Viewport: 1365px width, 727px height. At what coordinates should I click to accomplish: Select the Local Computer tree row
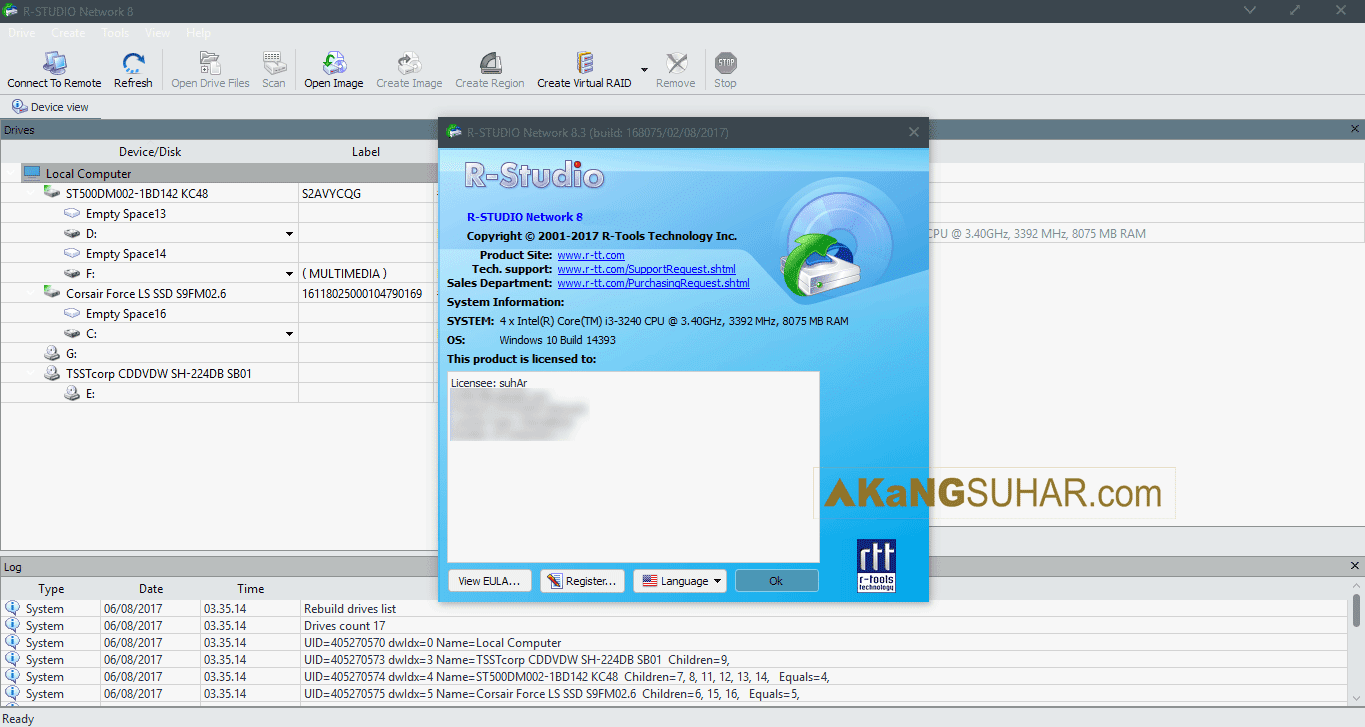(x=217, y=173)
